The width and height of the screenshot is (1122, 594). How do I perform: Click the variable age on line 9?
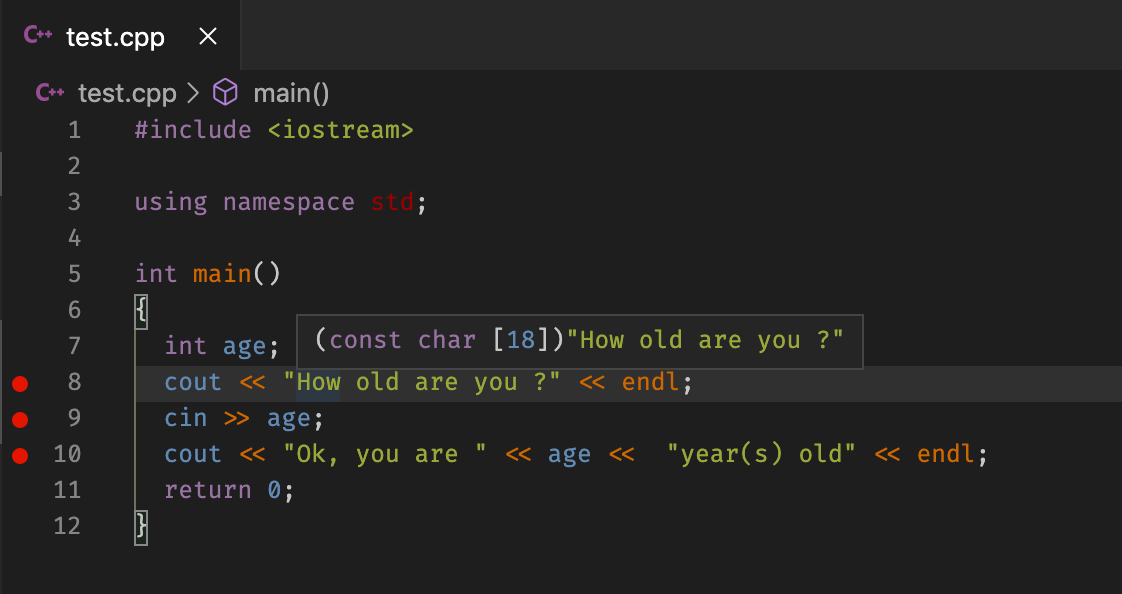pos(287,418)
